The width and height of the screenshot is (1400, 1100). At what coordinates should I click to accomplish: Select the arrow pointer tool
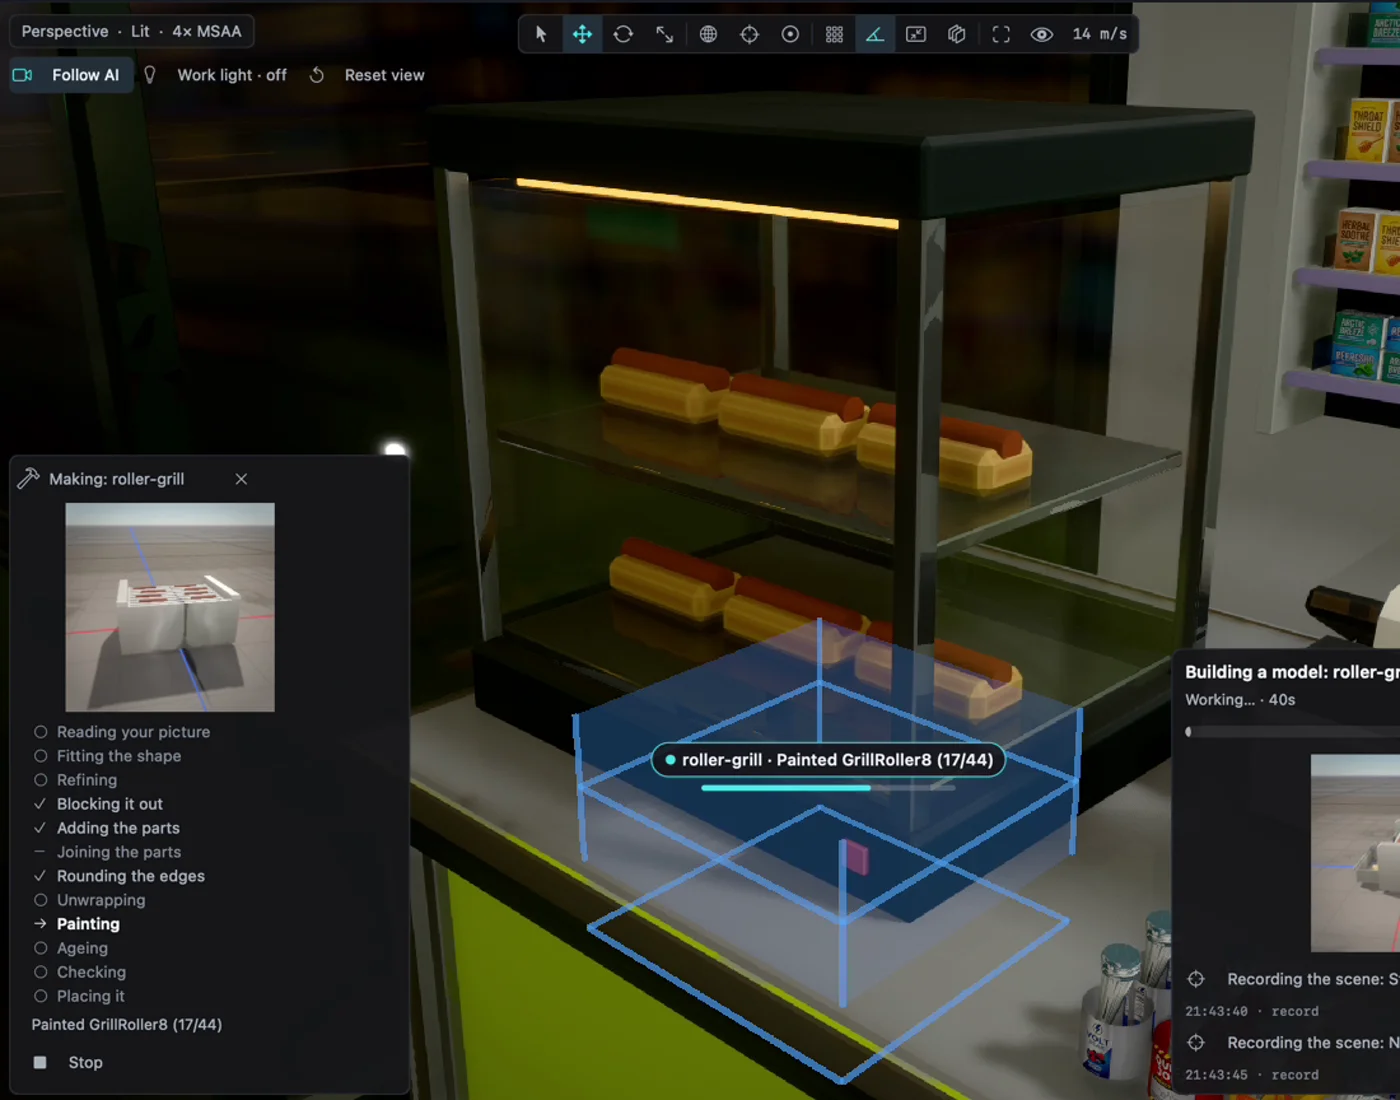tap(541, 34)
